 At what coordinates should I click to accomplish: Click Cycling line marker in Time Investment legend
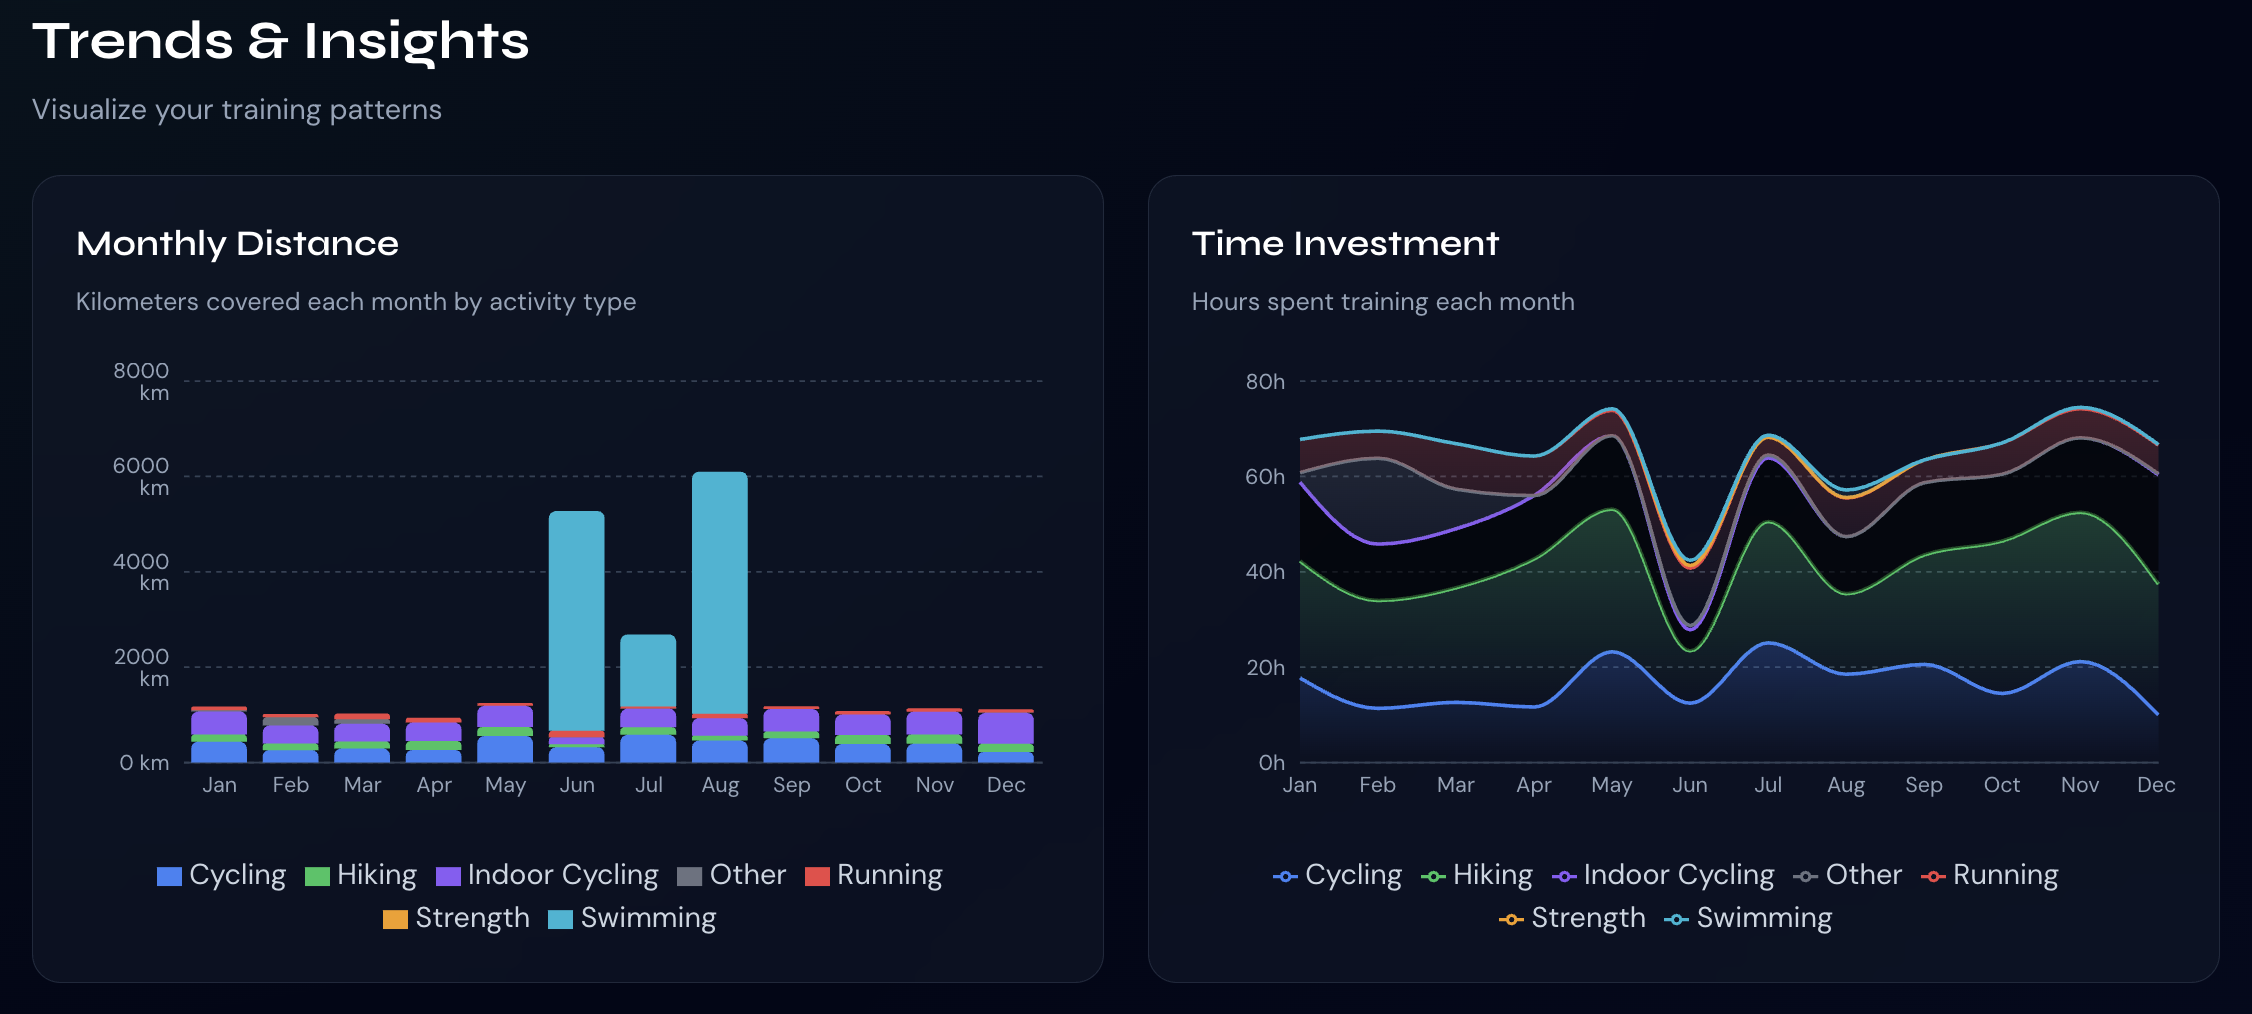click(x=1285, y=876)
